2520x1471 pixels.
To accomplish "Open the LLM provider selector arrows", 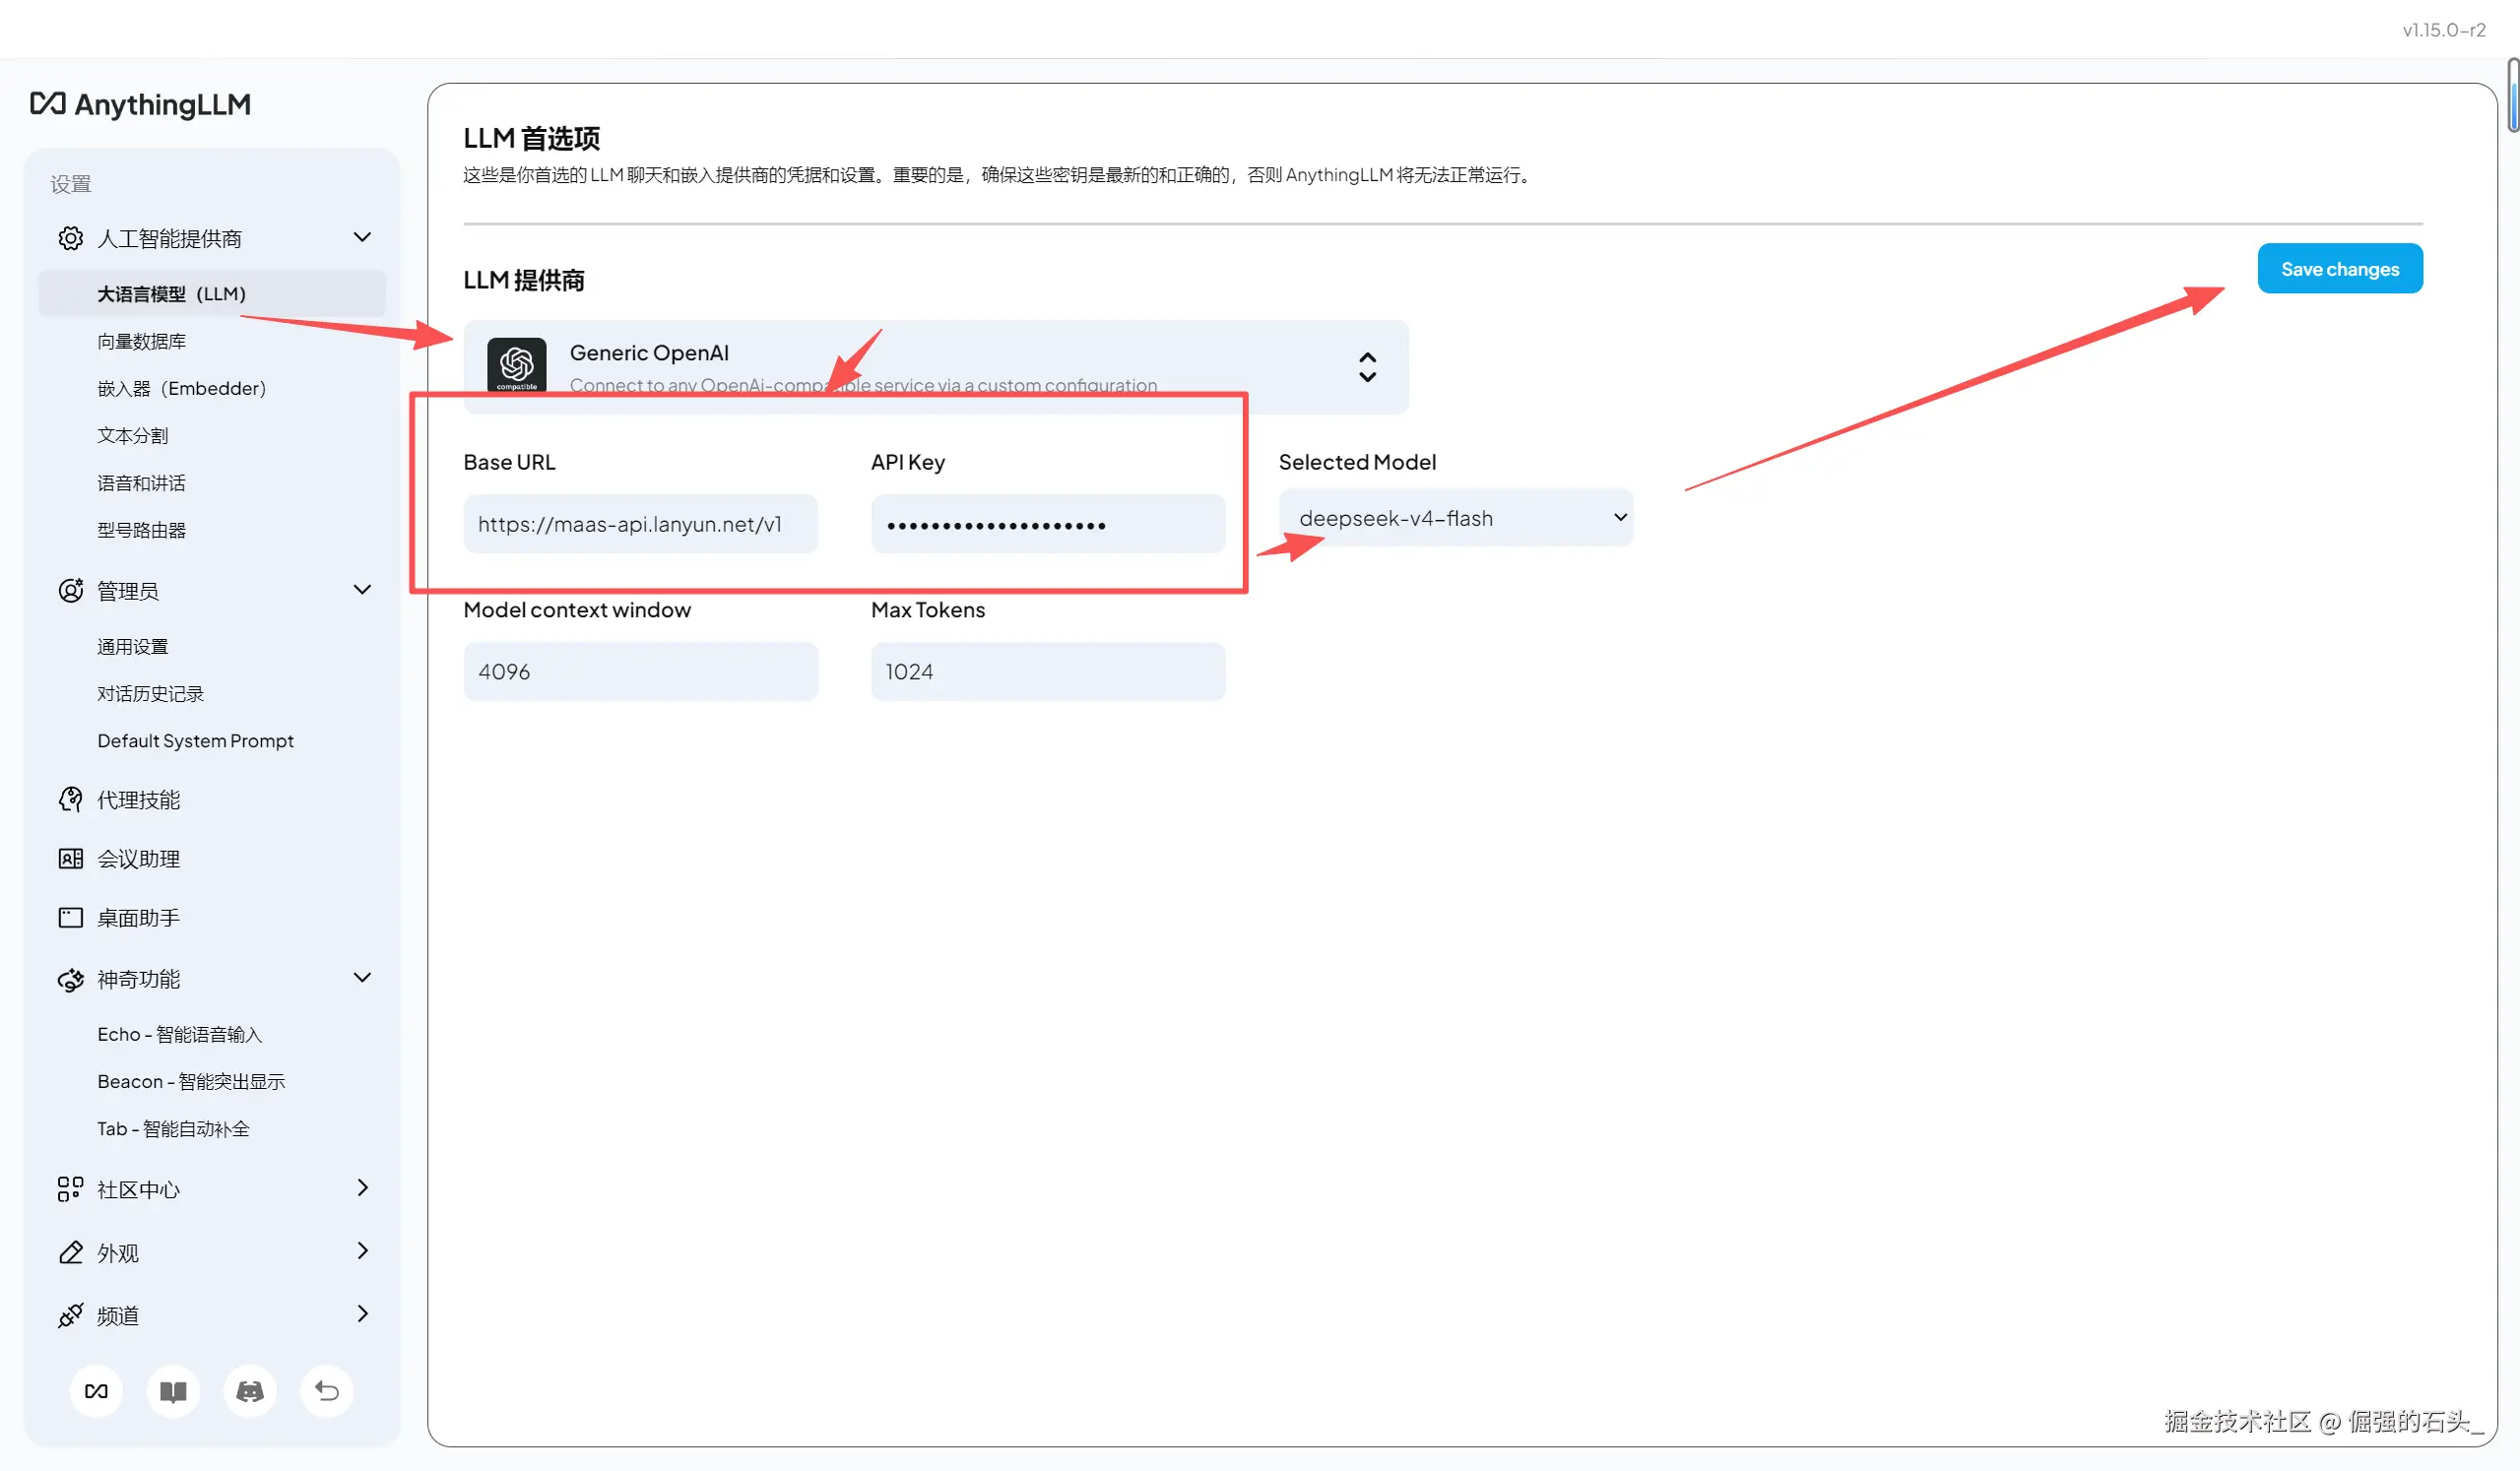I will click(x=1367, y=367).
